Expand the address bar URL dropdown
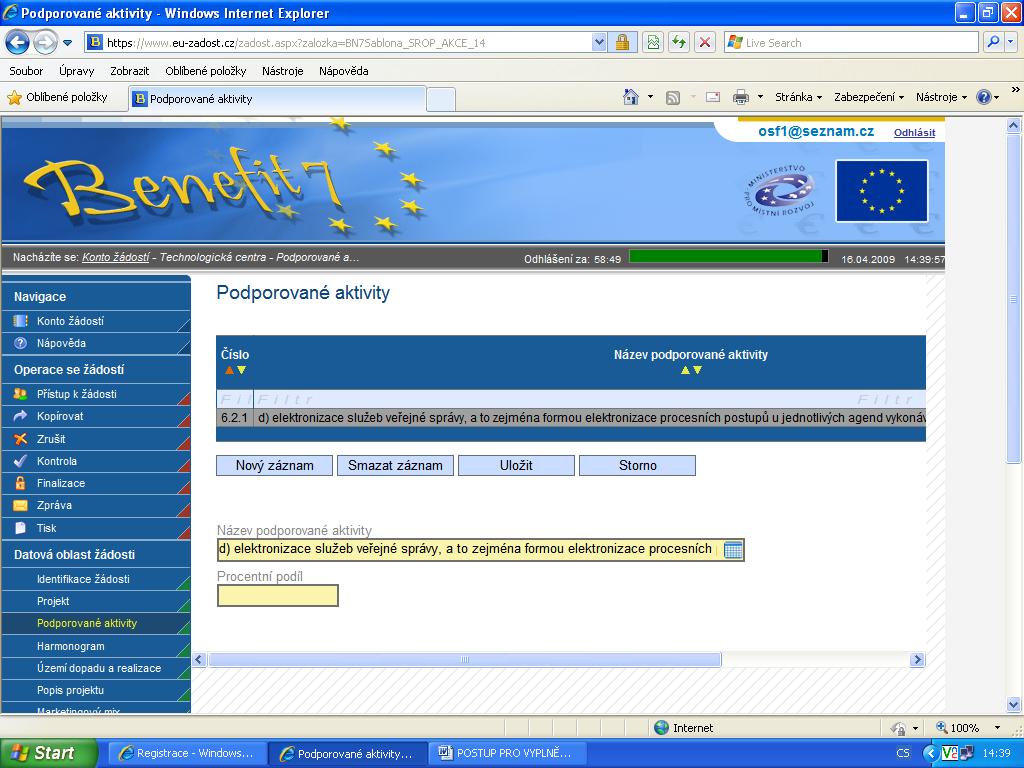The width and height of the screenshot is (1024, 768). (x=599, y=43)
